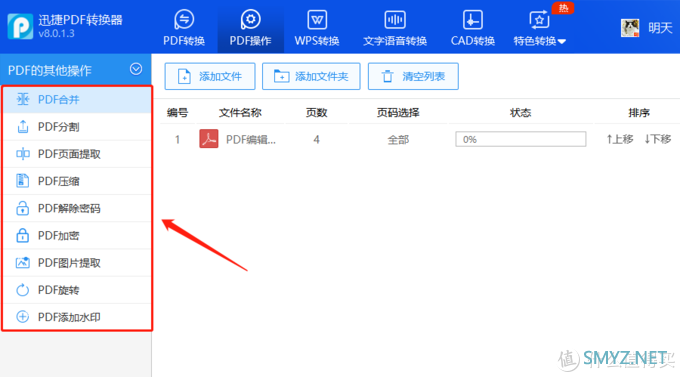The width and height of the screenshot is (680, 377).
Task: Click the PDF merge icon
Action: pos(23,99)
